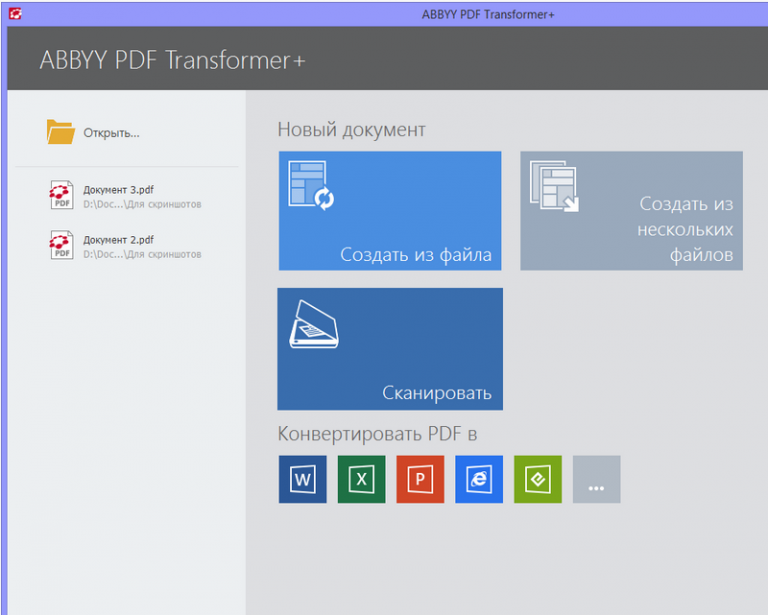Convert PDF to HTML via IE icon
Image resolution: width=768 pixels, height=615 pixels.
coord(479,479)
